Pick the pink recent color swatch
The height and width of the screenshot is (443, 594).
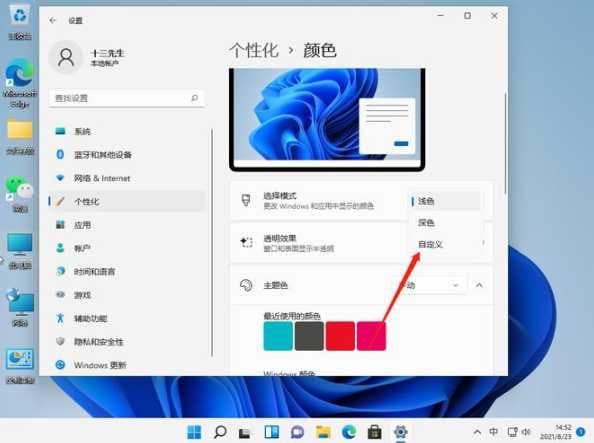[371, 336]
